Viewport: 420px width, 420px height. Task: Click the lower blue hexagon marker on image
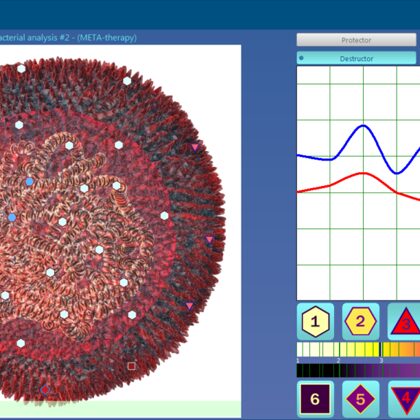(x=12, y=218)
